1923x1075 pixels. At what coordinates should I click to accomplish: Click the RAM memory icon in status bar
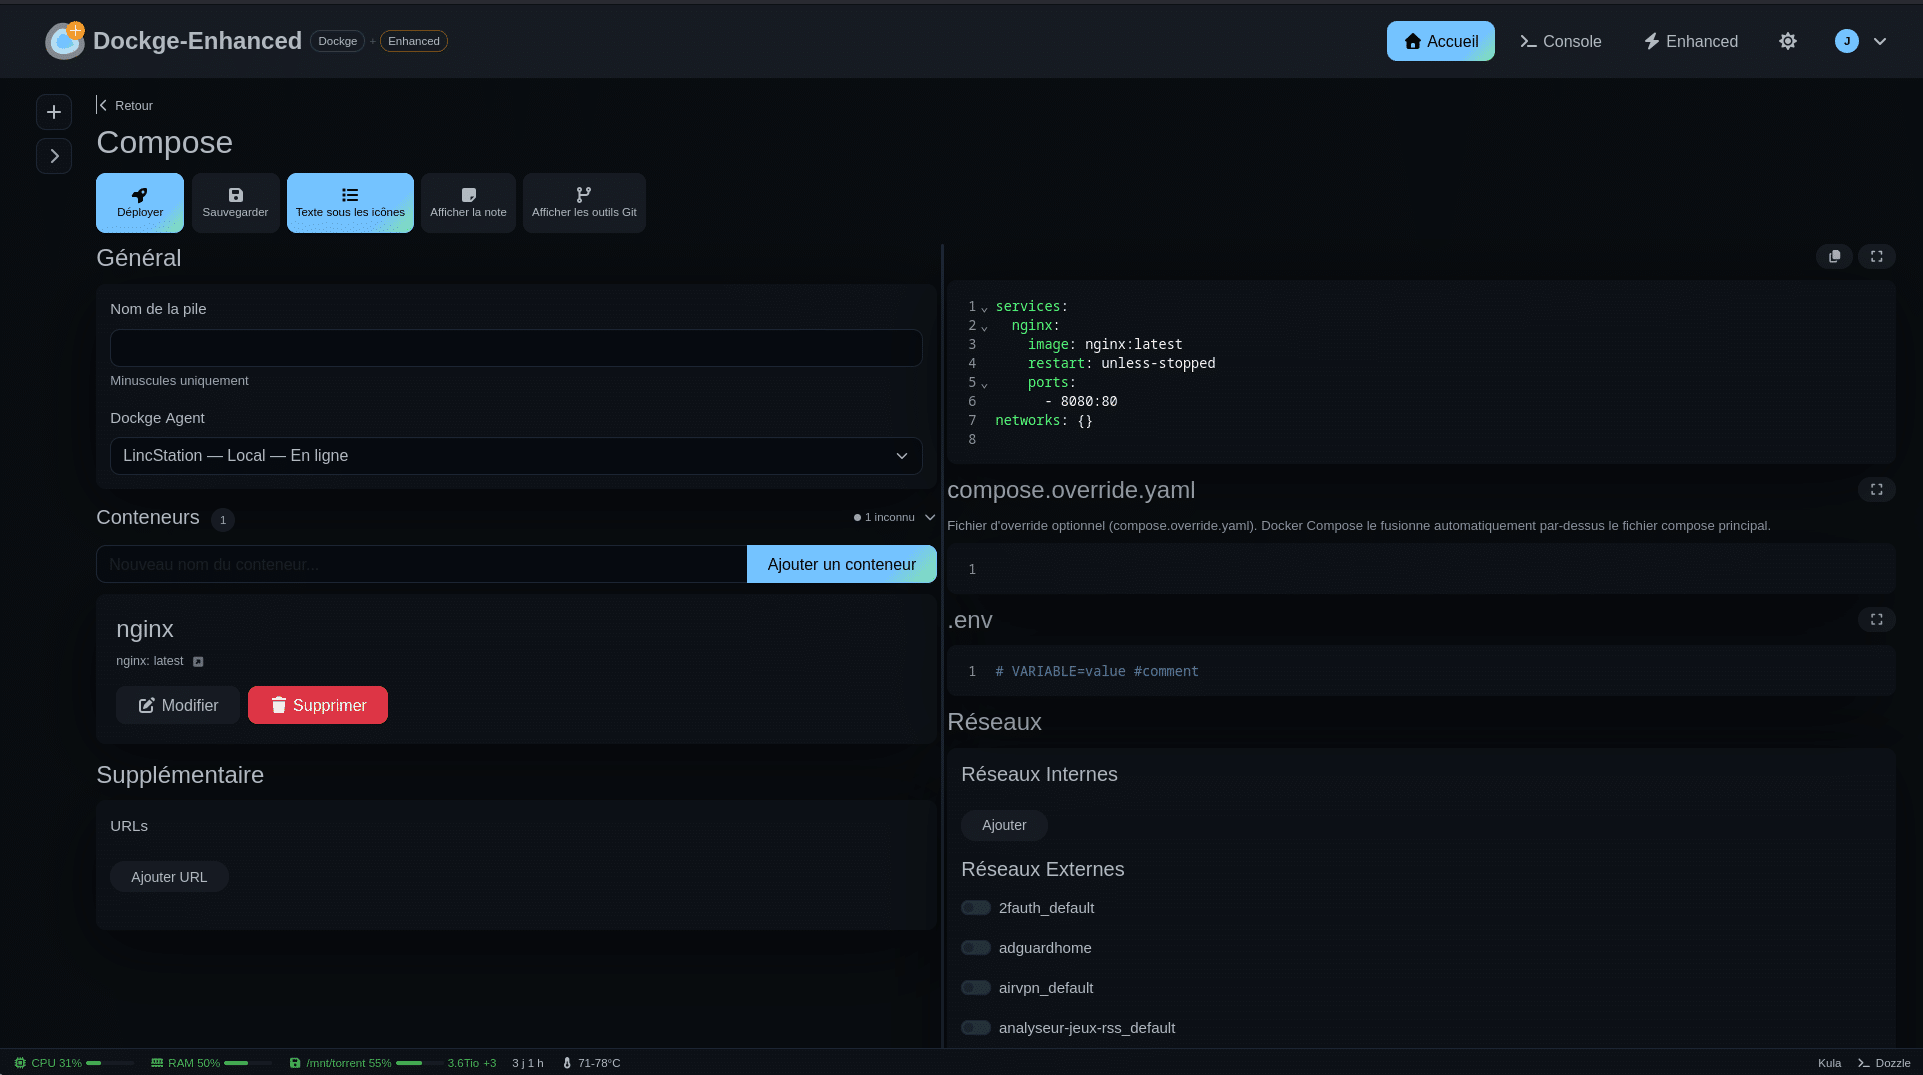point(157,1063)
